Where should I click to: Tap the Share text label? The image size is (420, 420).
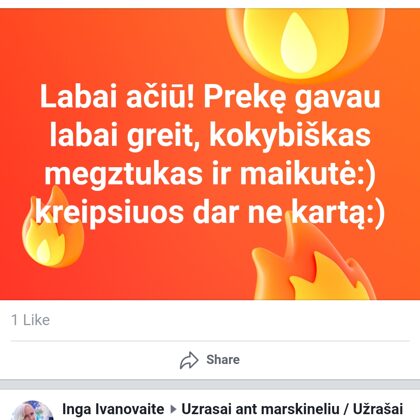coord(223,359)
